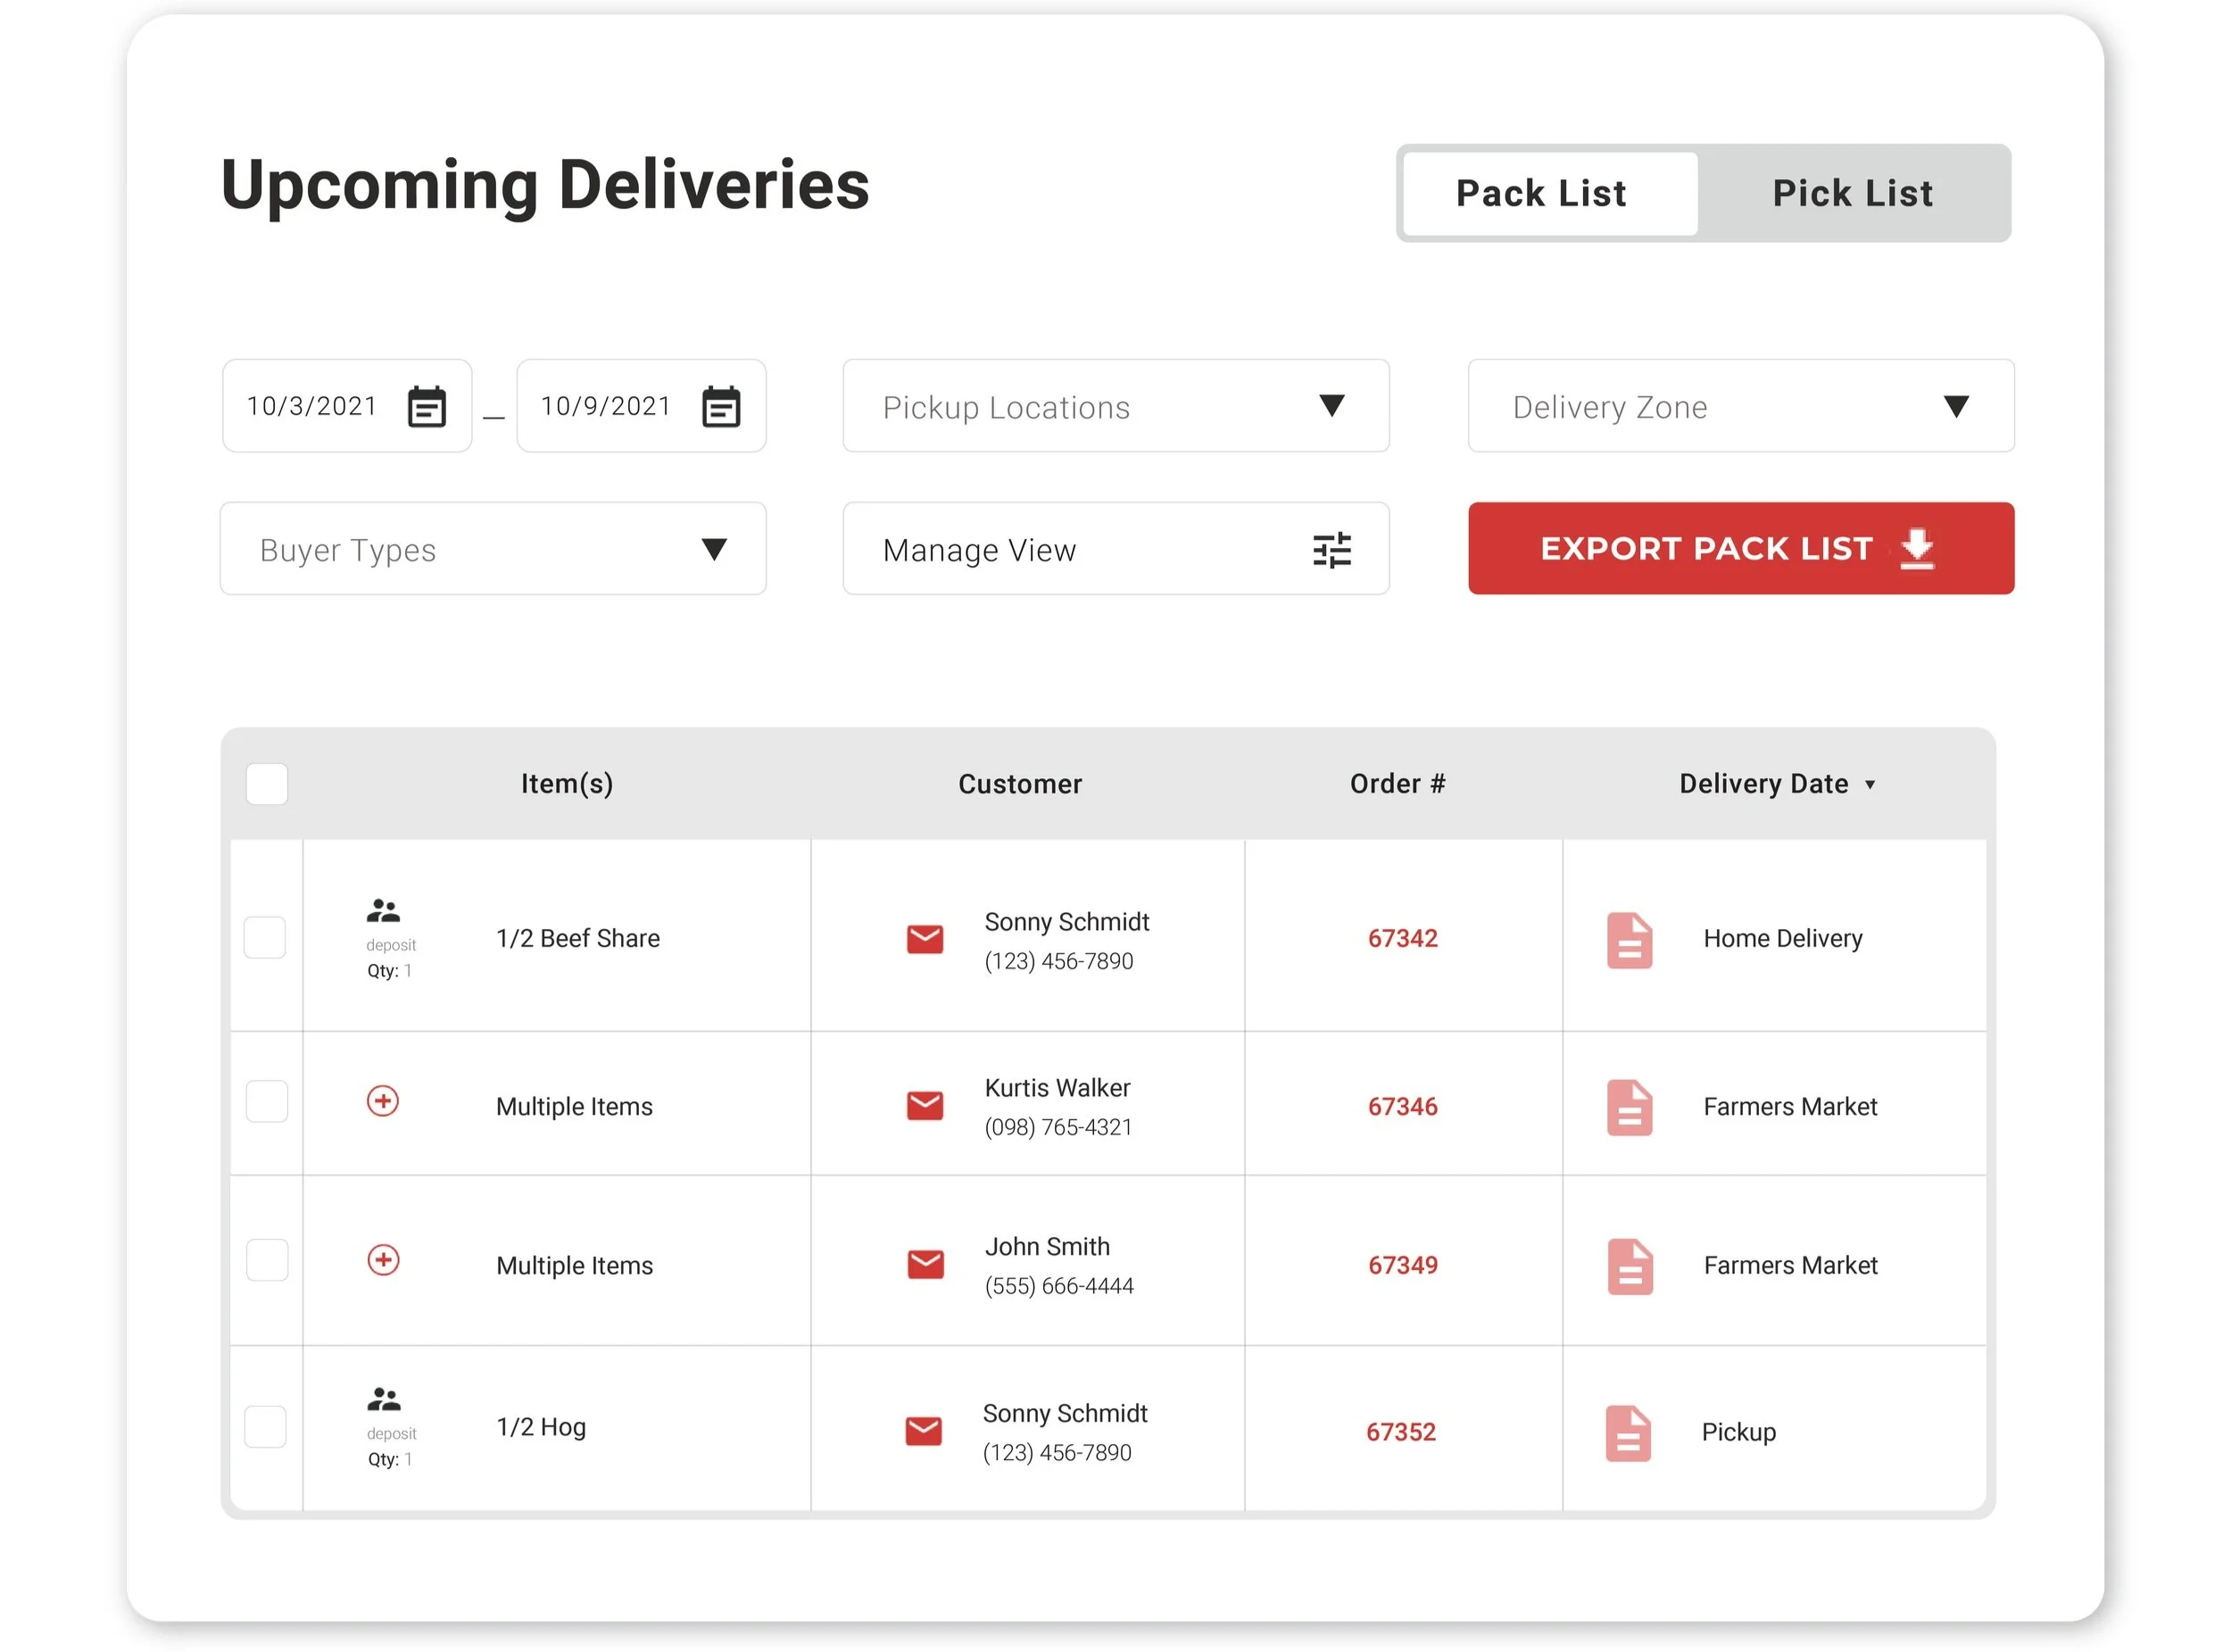Check the box for 1/2 Beef Share row
2231x1652 pixels.
pos(265,938)
